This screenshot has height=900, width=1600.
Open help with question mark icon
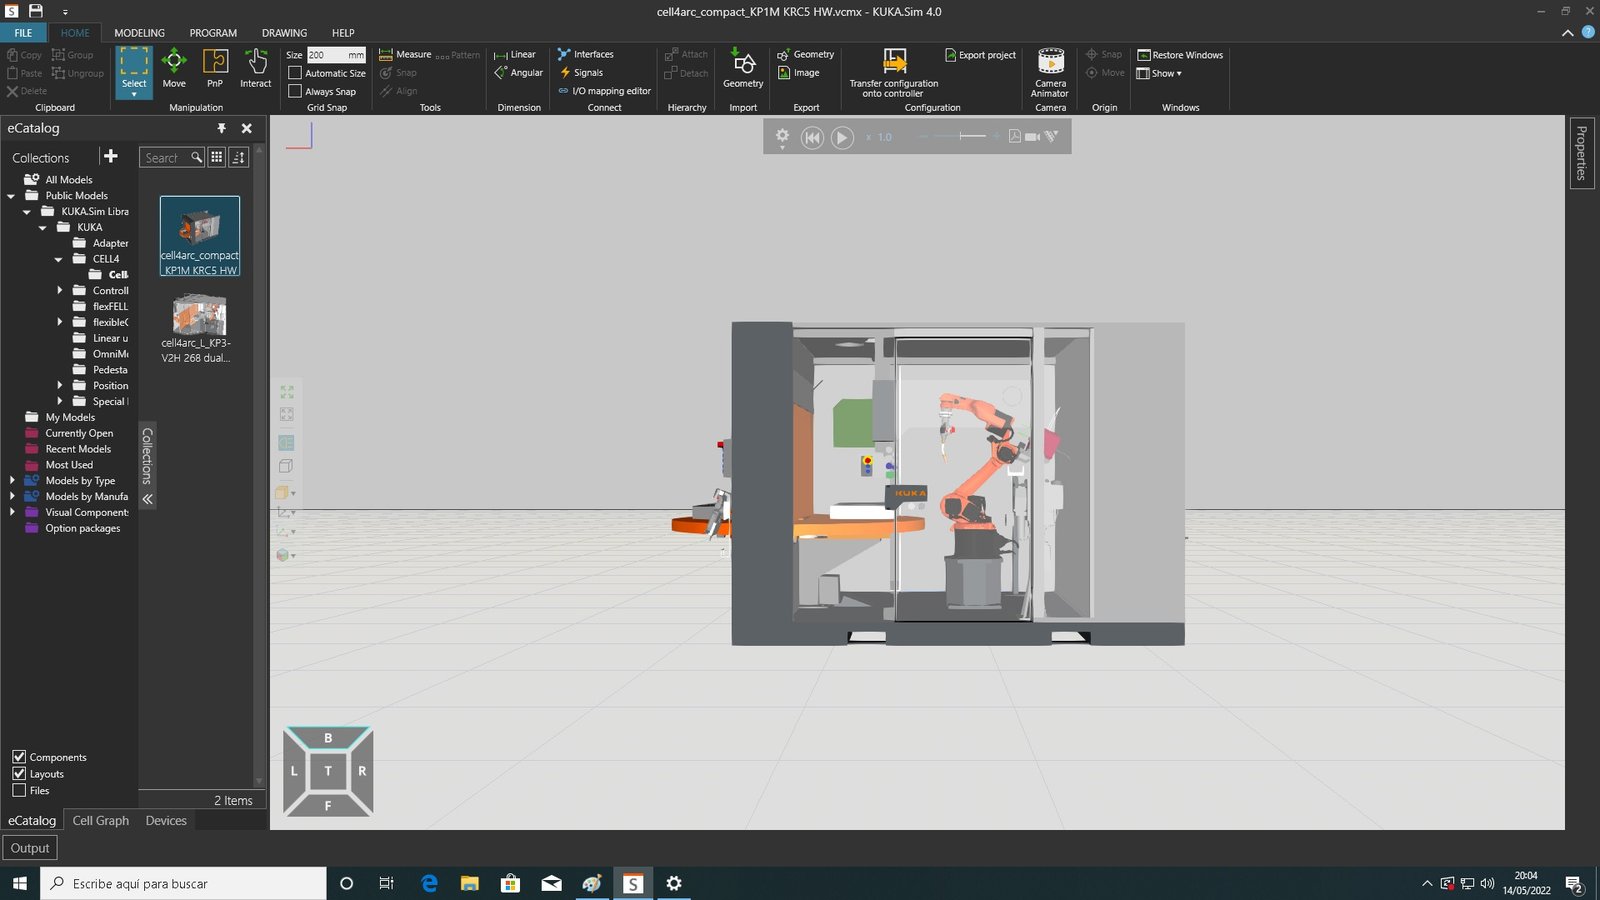[1588, 33]
